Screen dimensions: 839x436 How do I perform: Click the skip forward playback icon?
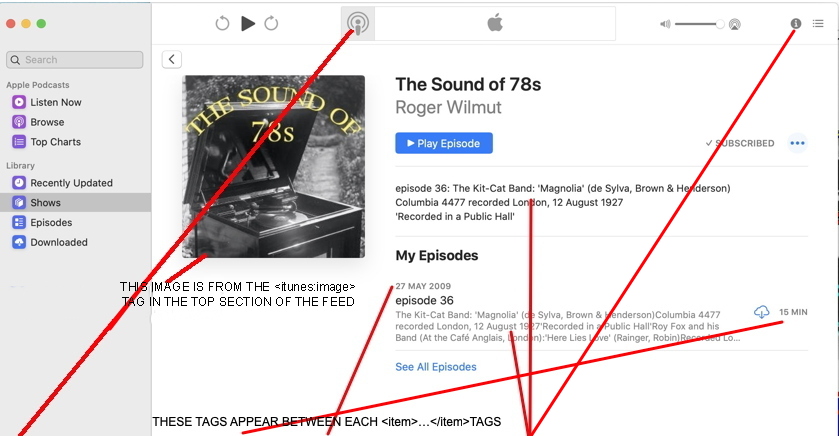pos(271,24)
